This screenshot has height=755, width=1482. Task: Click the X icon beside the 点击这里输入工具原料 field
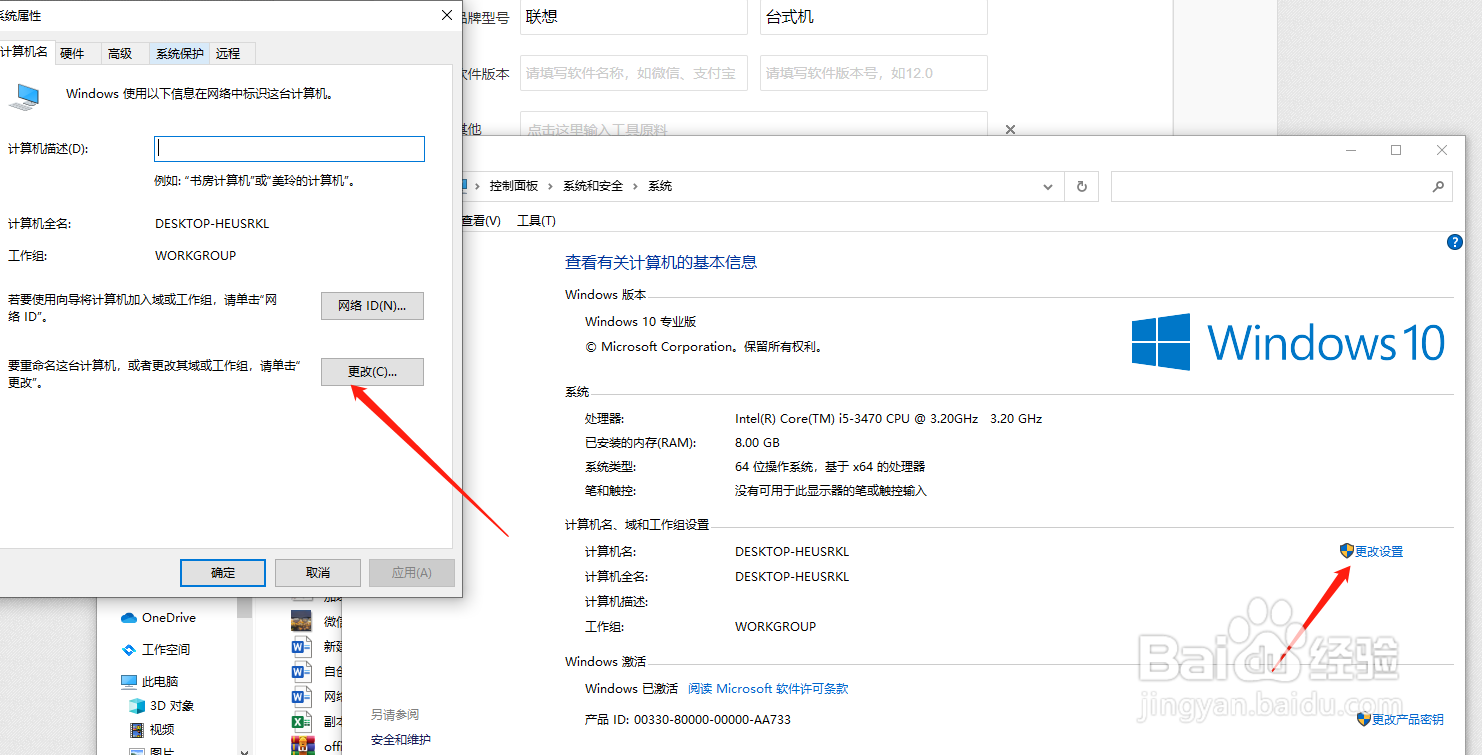click(x=1010, y=129)
